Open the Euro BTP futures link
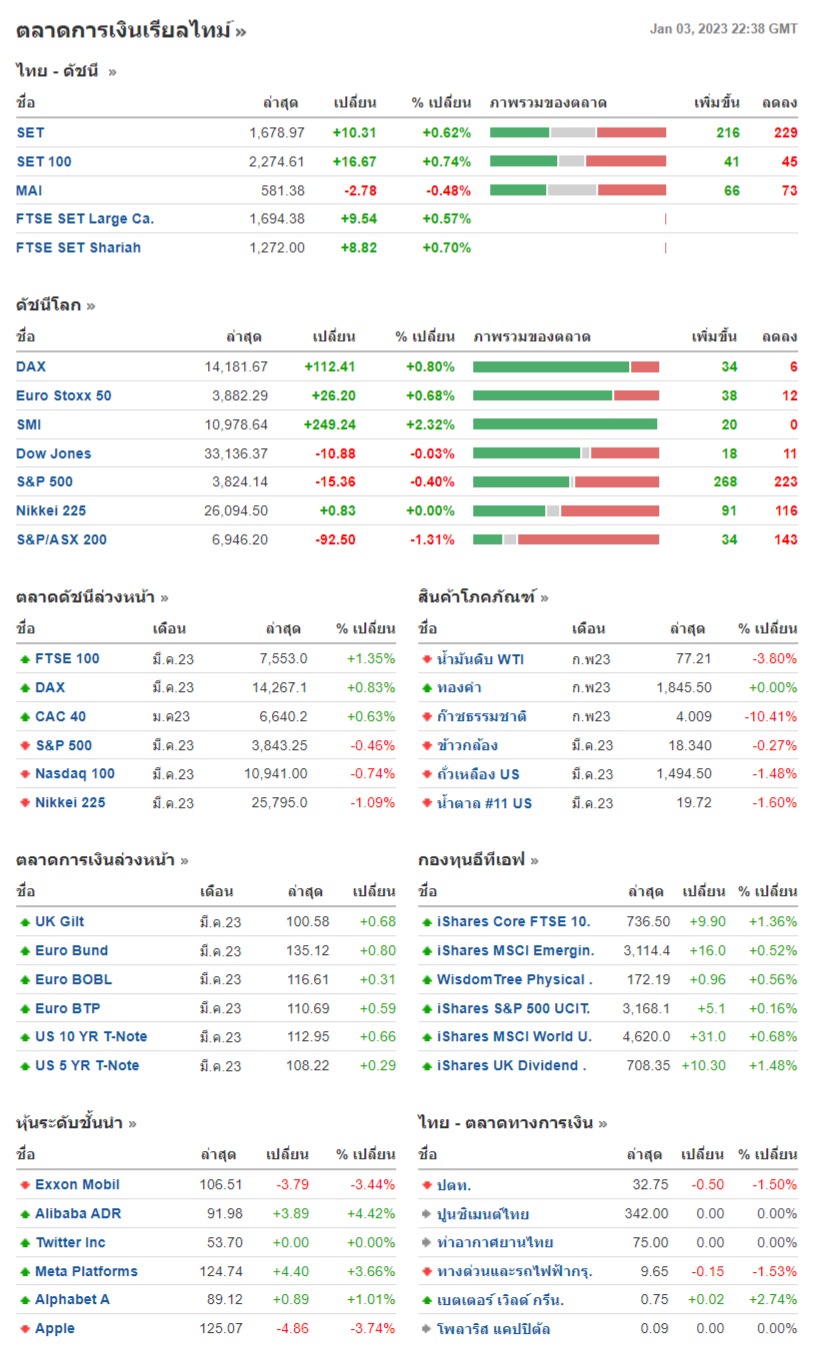This screenshot has height=1361, width=823. 68,1008
